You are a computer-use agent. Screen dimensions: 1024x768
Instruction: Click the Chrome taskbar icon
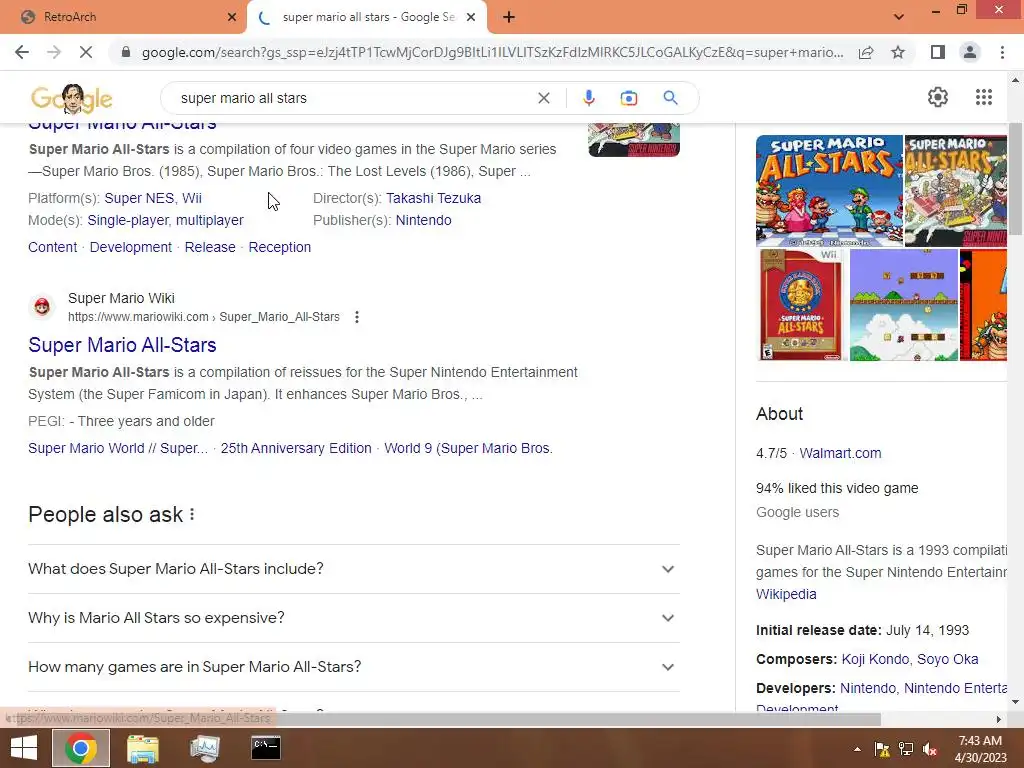click(x=81, y=748)
